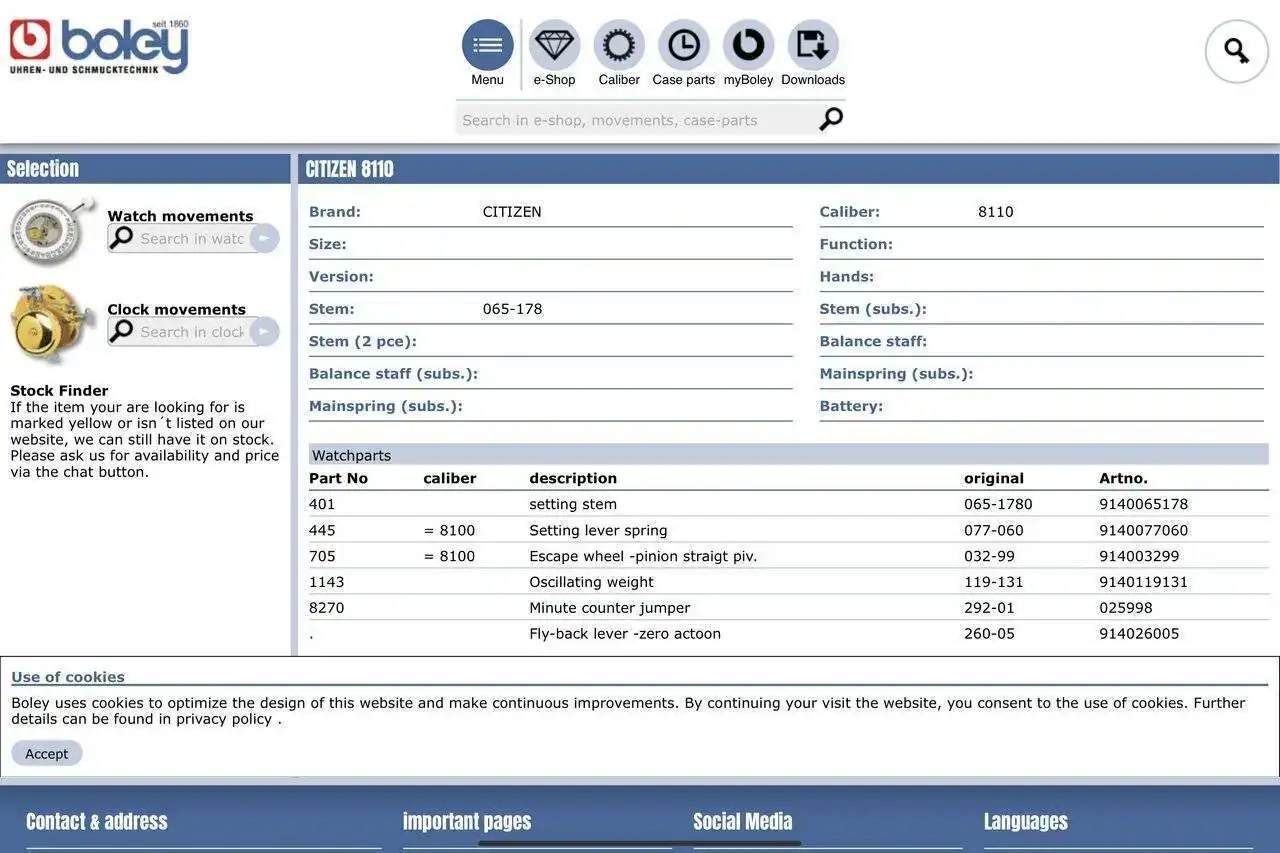The height and width of the screenshot is (853, 1280).
Task: Open the Caliber gear icon
Action: pos(619,45)
